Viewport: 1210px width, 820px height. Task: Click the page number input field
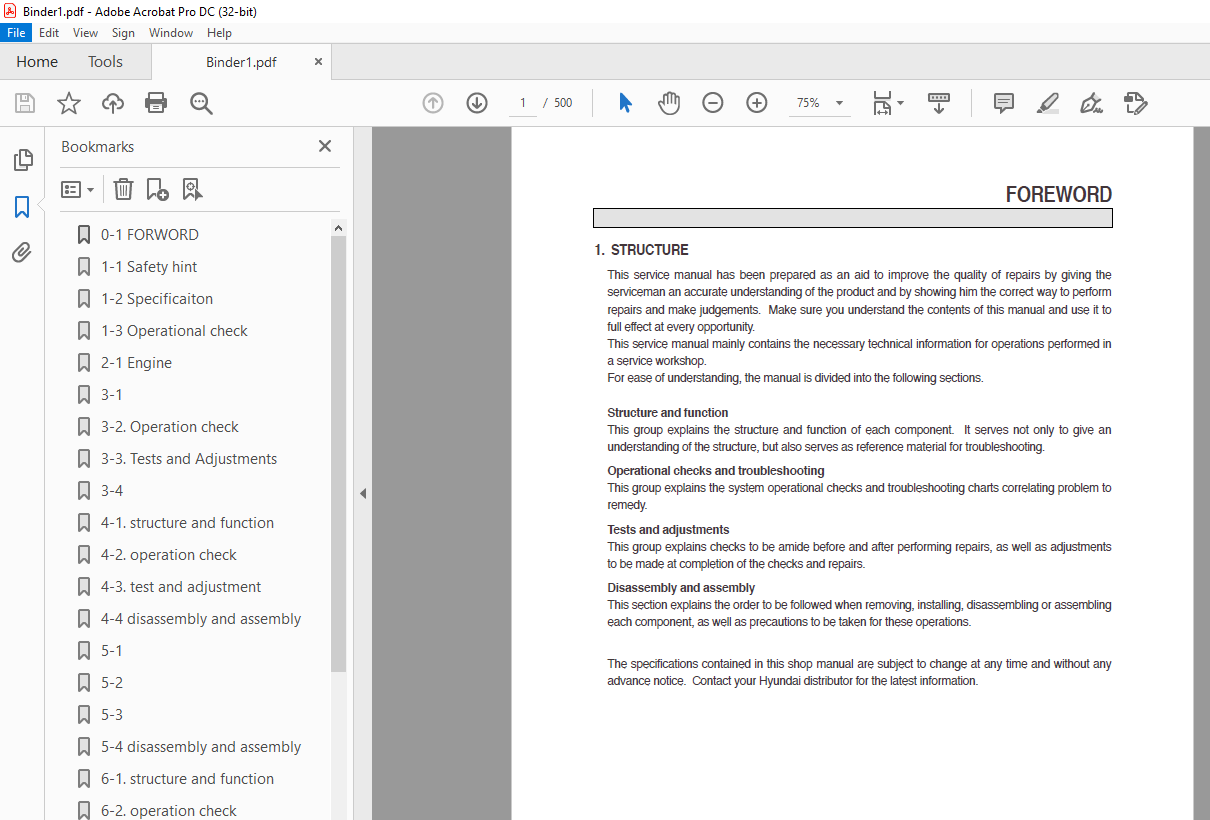(522, 103)
